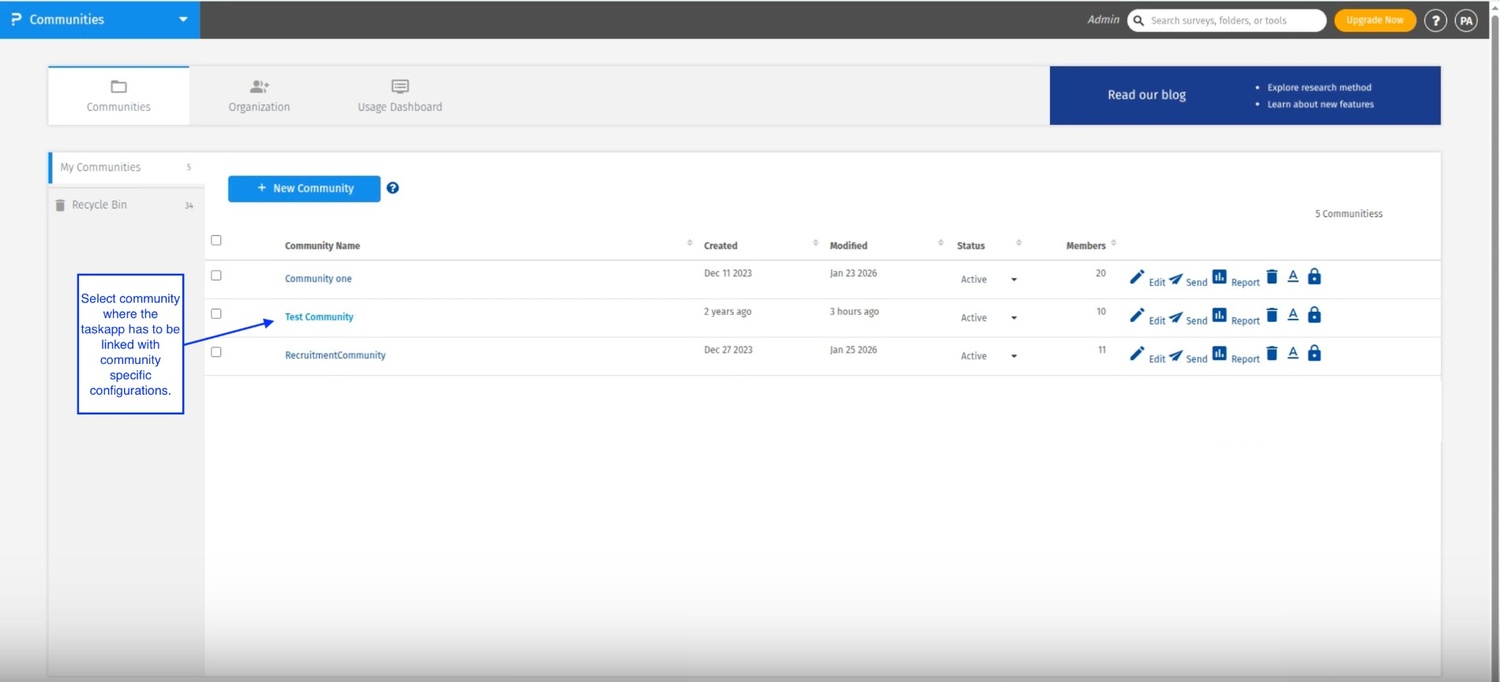This screenshot has width=1500, height=682.
Task: Click the Edit pencil icon for Test Community
Action: (x=1137, y=315)
